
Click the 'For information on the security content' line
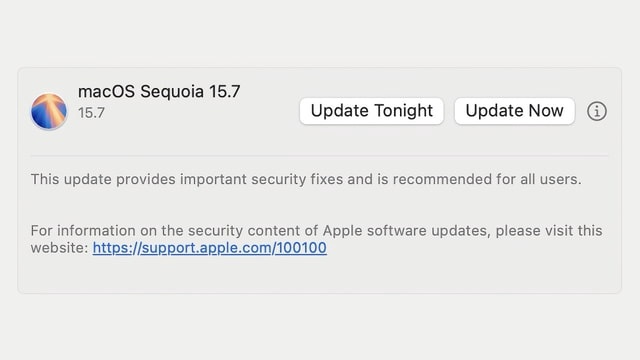[x=316, y=231]
